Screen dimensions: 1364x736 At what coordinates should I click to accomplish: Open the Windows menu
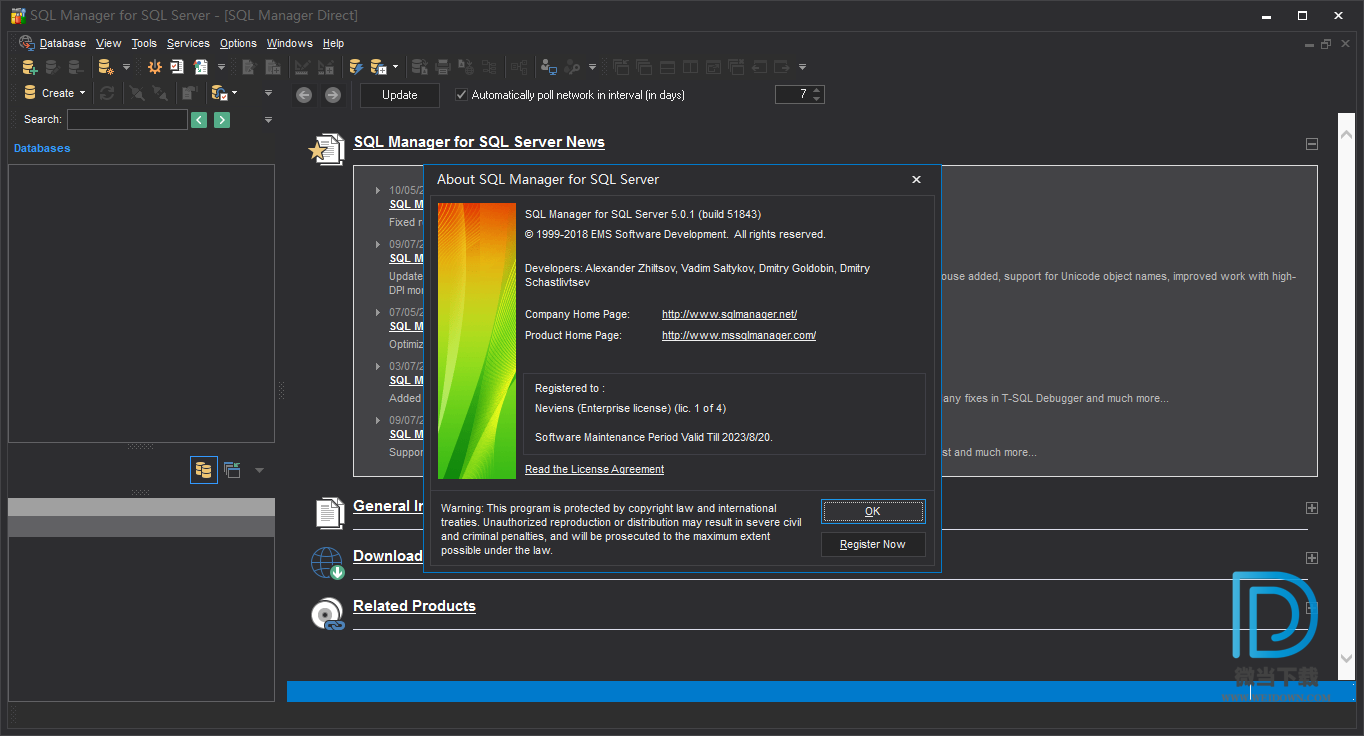(x=289, y=43)
